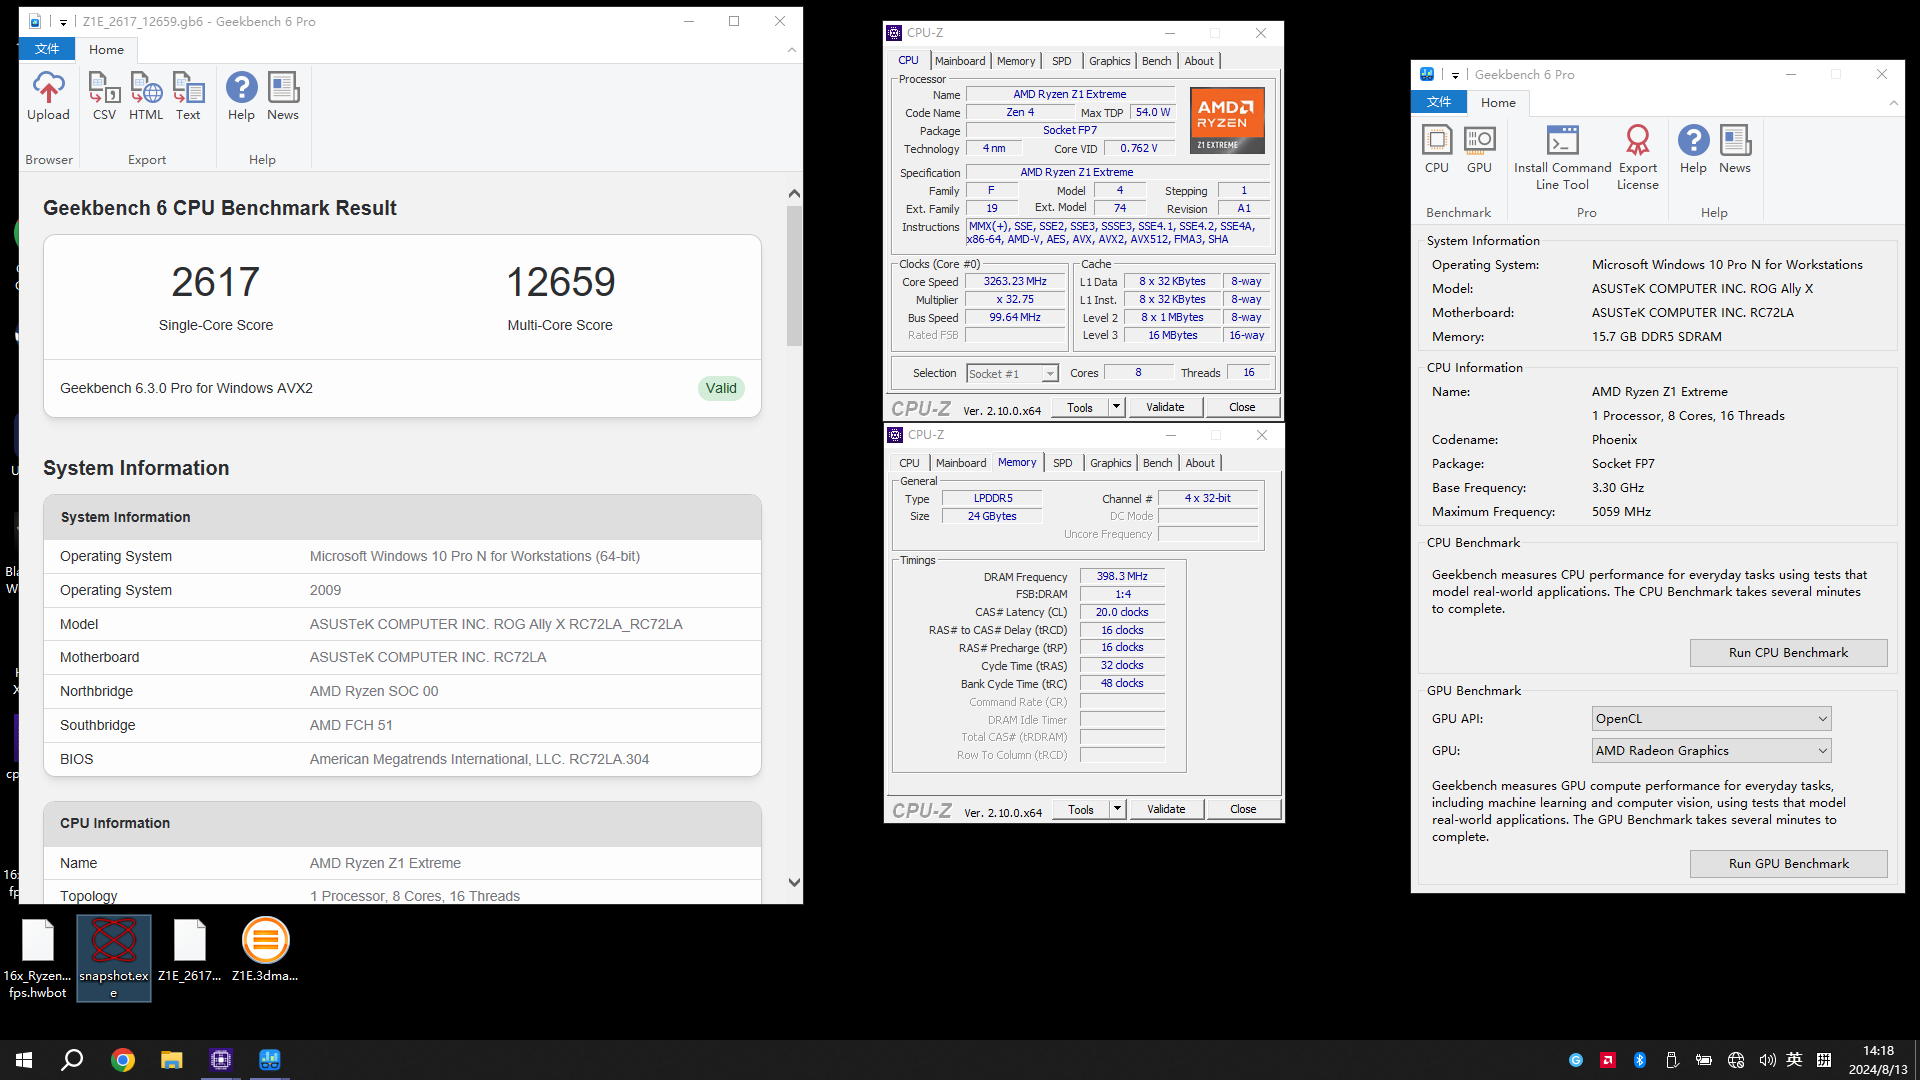Open Help in Geekbench result window
The height and width of the screenshot is (1080, 1920).
241,97
